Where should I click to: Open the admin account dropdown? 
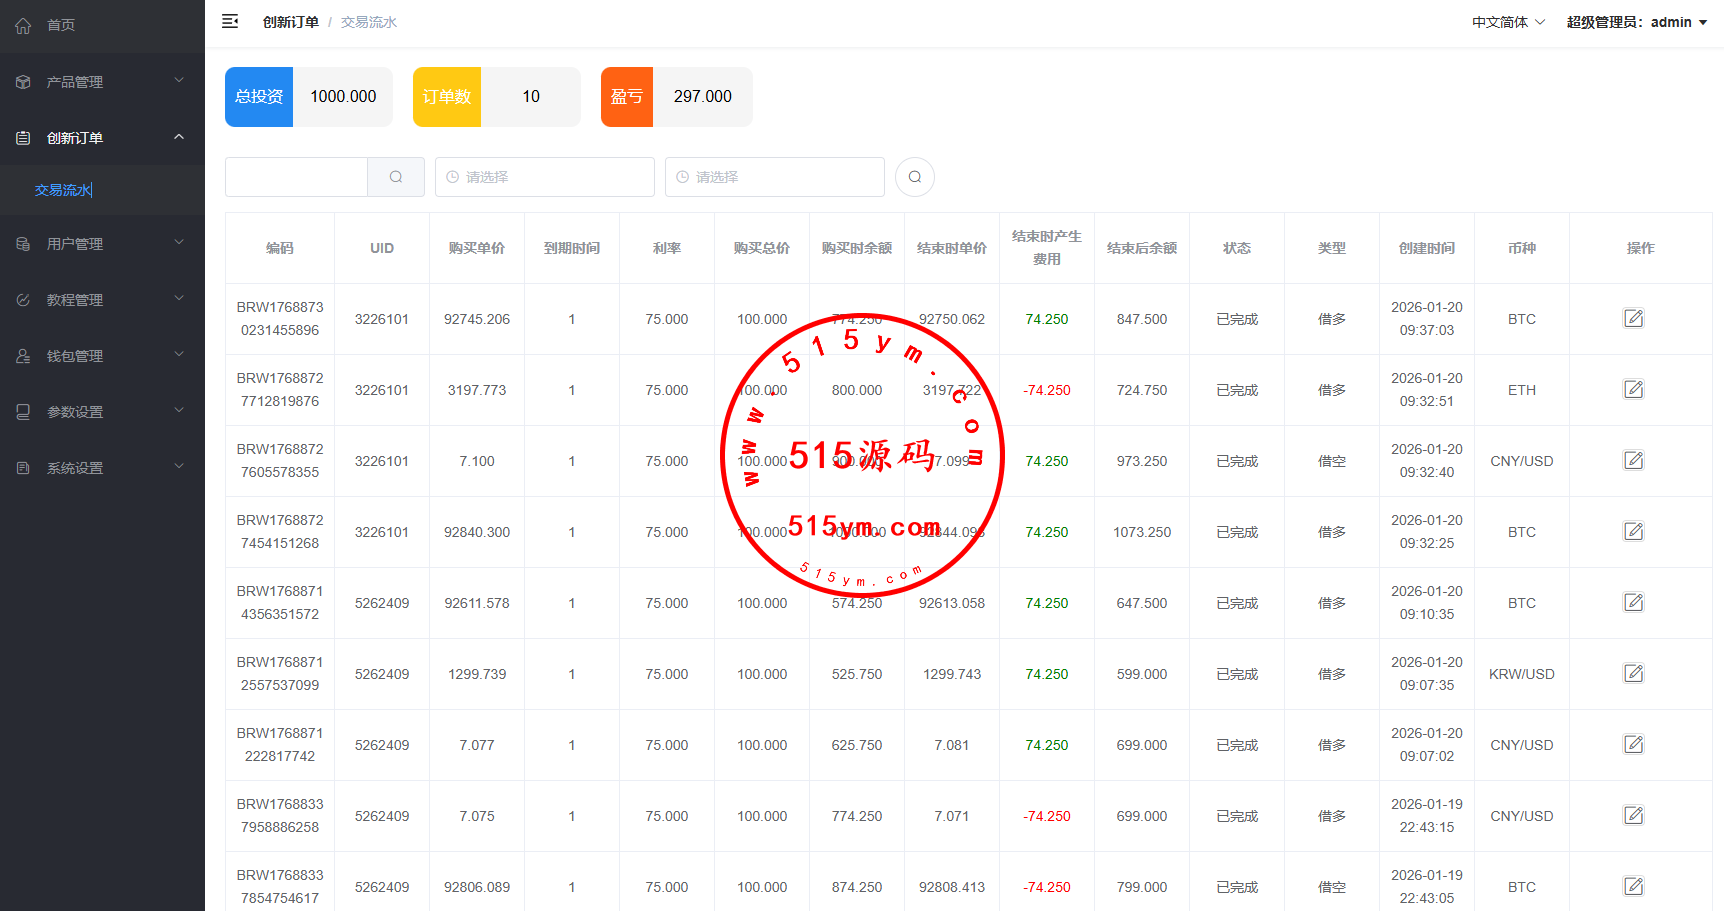tap(1637, 22)
